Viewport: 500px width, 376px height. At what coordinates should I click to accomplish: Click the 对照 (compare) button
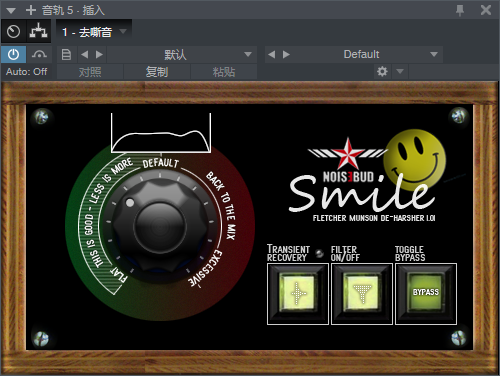click(x=90, y=72)
